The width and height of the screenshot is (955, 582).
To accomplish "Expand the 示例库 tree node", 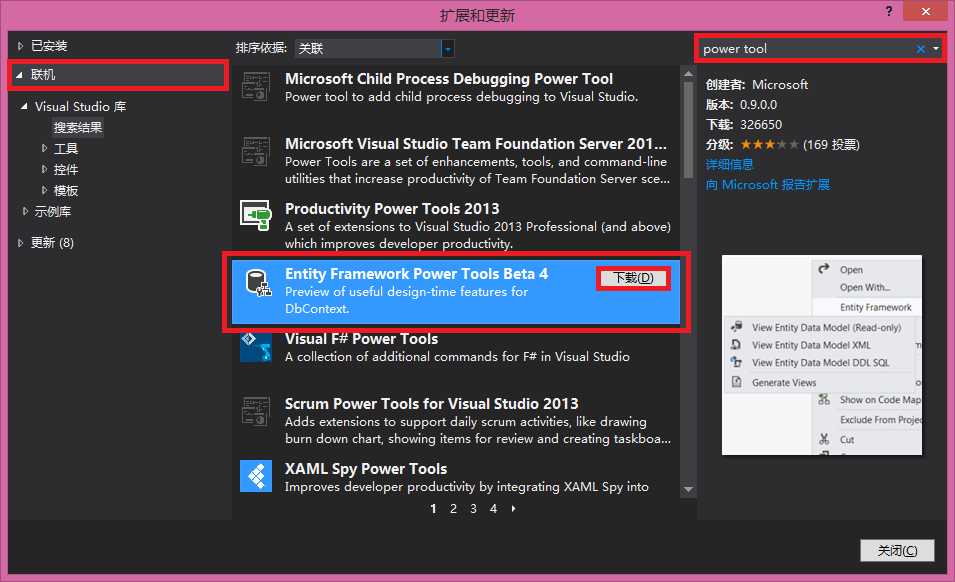I will pyautogui.click(x=24, y=211).
